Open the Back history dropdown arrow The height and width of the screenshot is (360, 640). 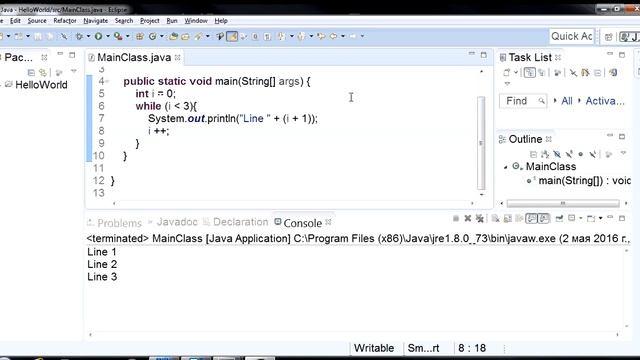click(x=343, y=36)
